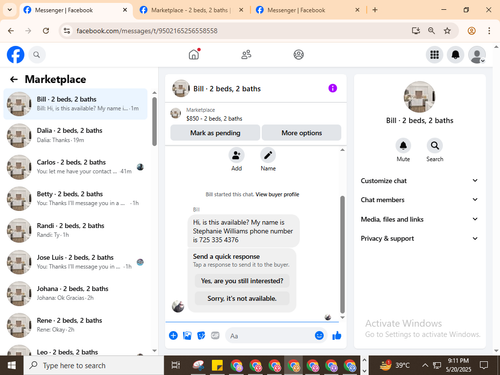Click the message thread vertical scrollbar
Screen dimensions: 500x375
342,254
